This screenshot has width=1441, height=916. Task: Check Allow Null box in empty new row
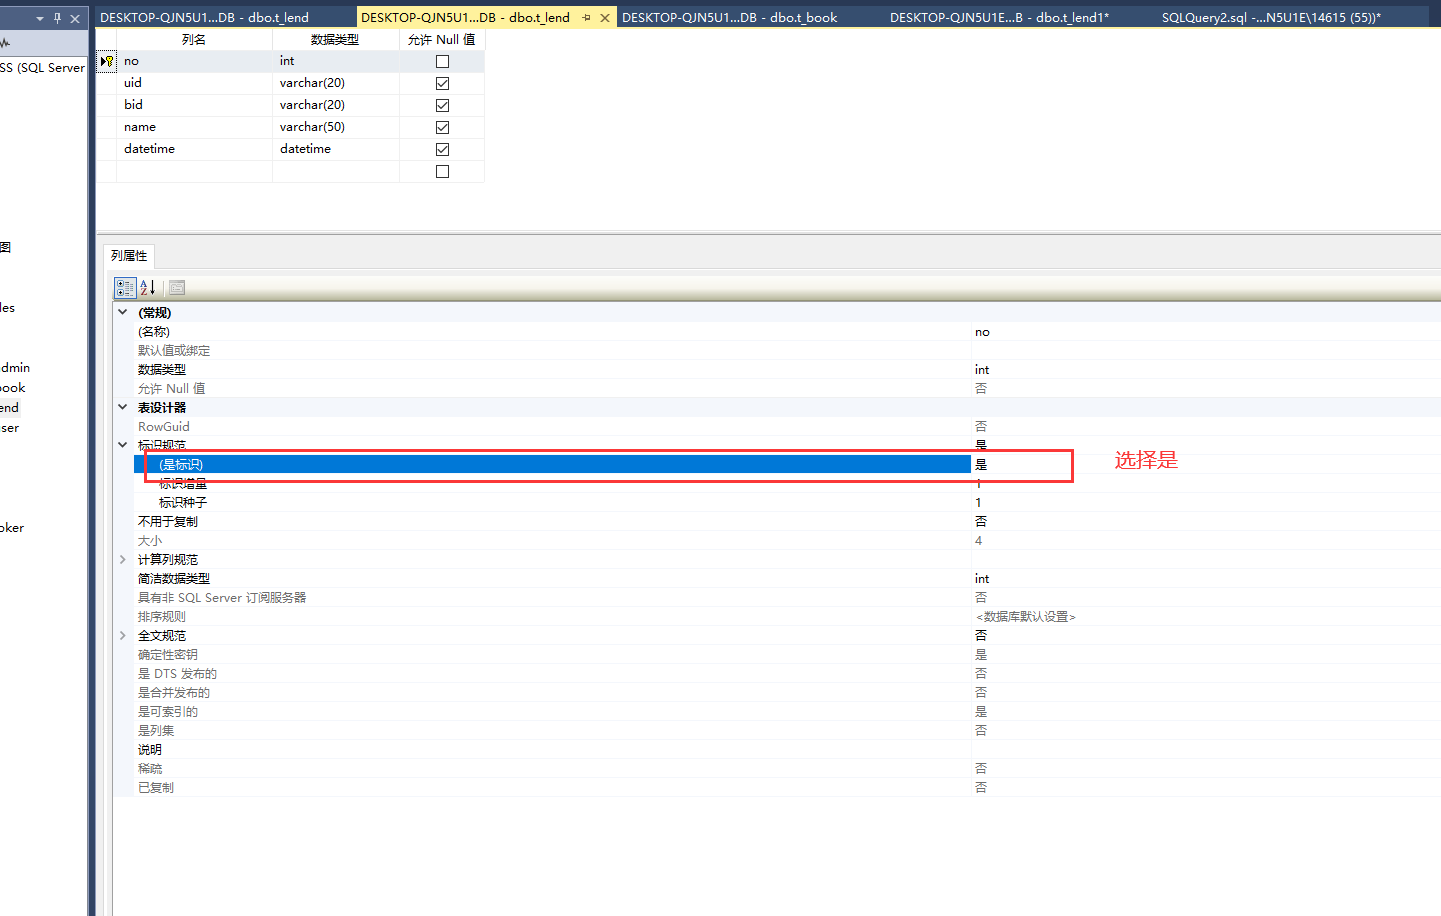click(442, 171)
